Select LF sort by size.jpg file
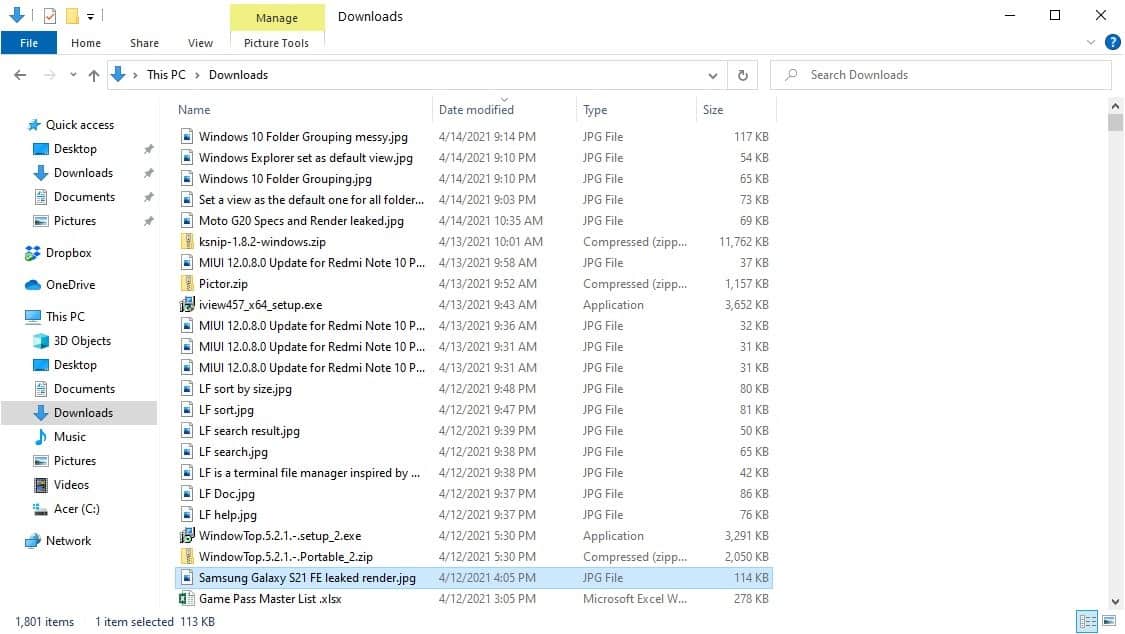The image size is (1125, 634). click(245, 389)
